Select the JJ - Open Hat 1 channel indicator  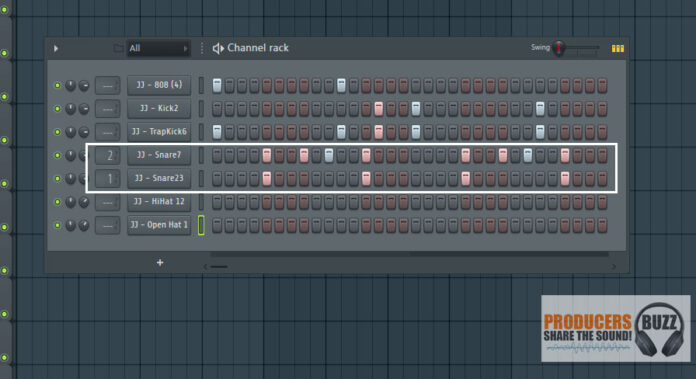click(201, 225)
